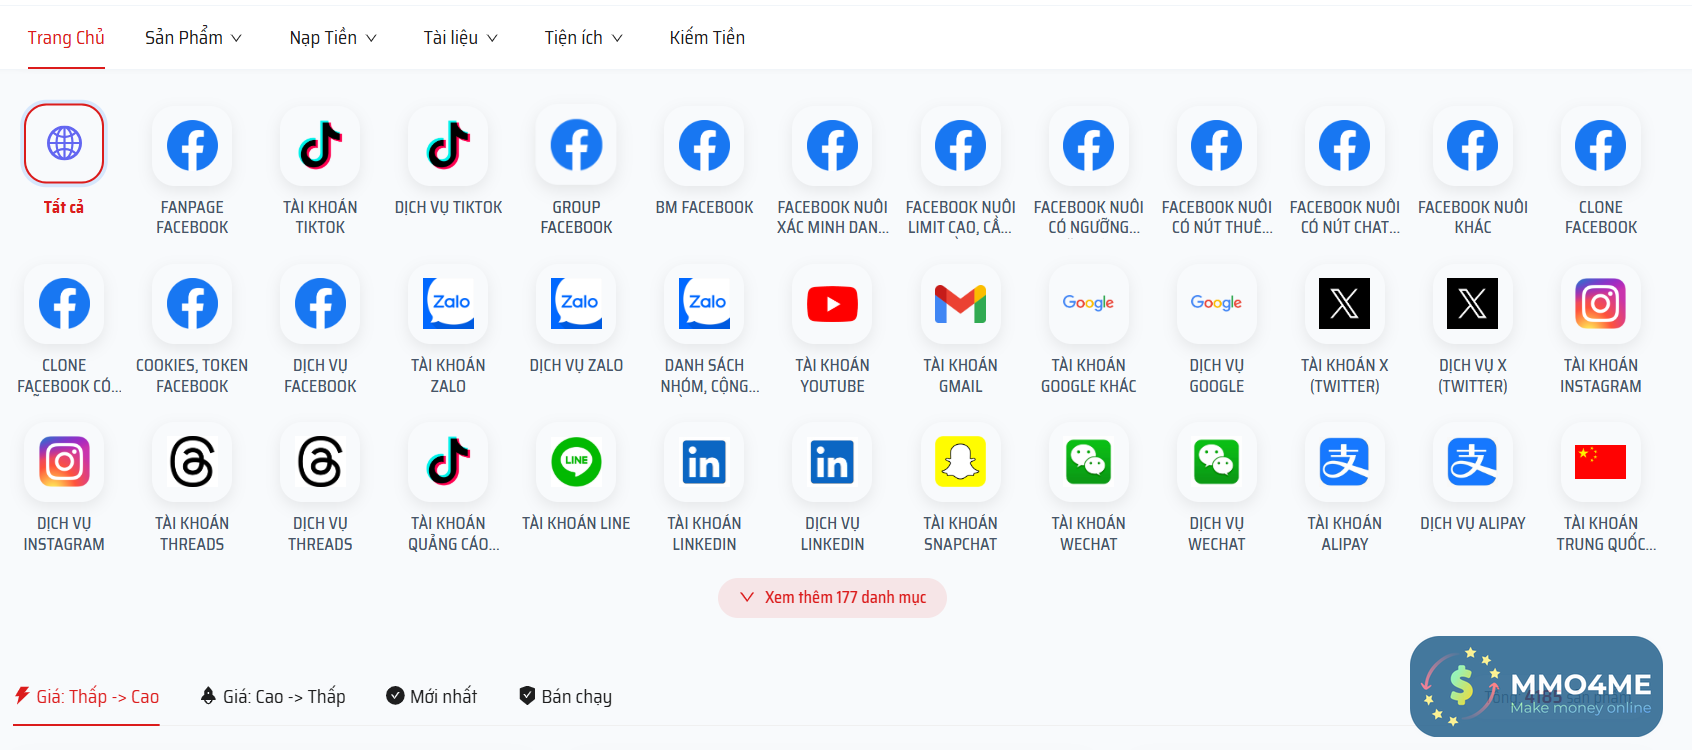Choose the Dịch vụ TikTok icon
This screenshot has height=750, width=1692.
(x=448, y=145)
